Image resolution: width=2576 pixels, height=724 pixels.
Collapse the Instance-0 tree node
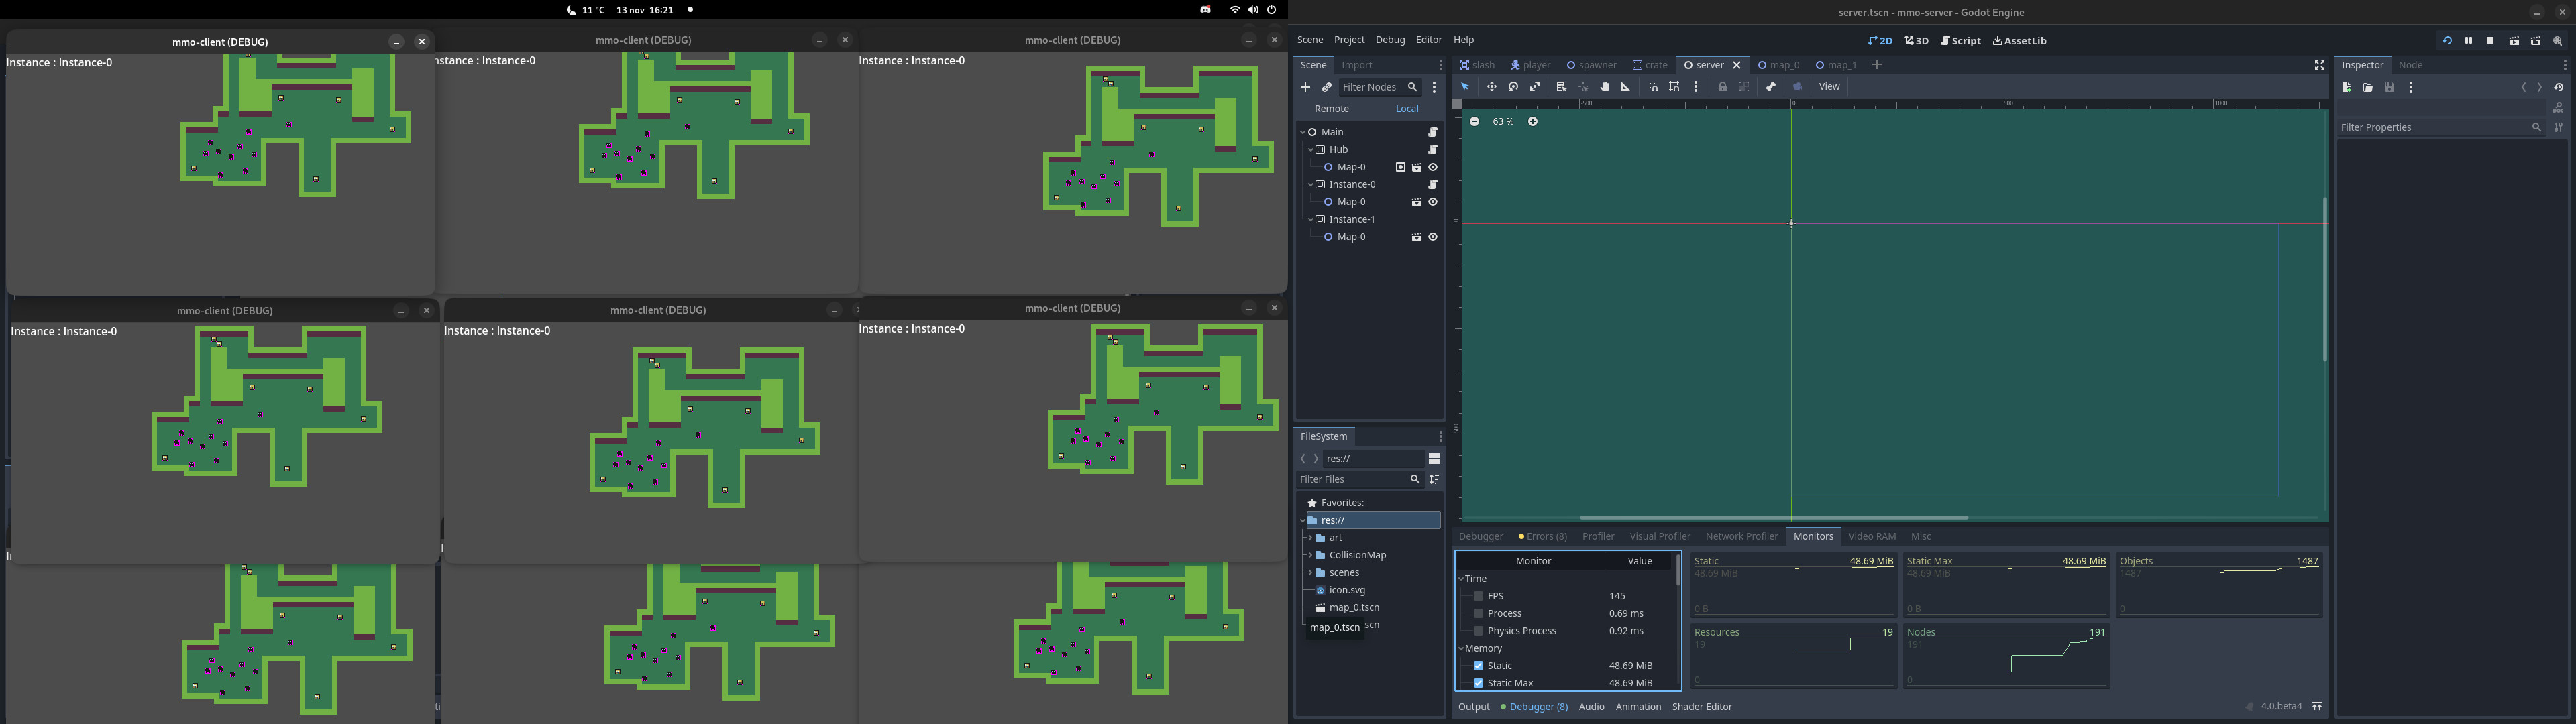(1310, 185)
